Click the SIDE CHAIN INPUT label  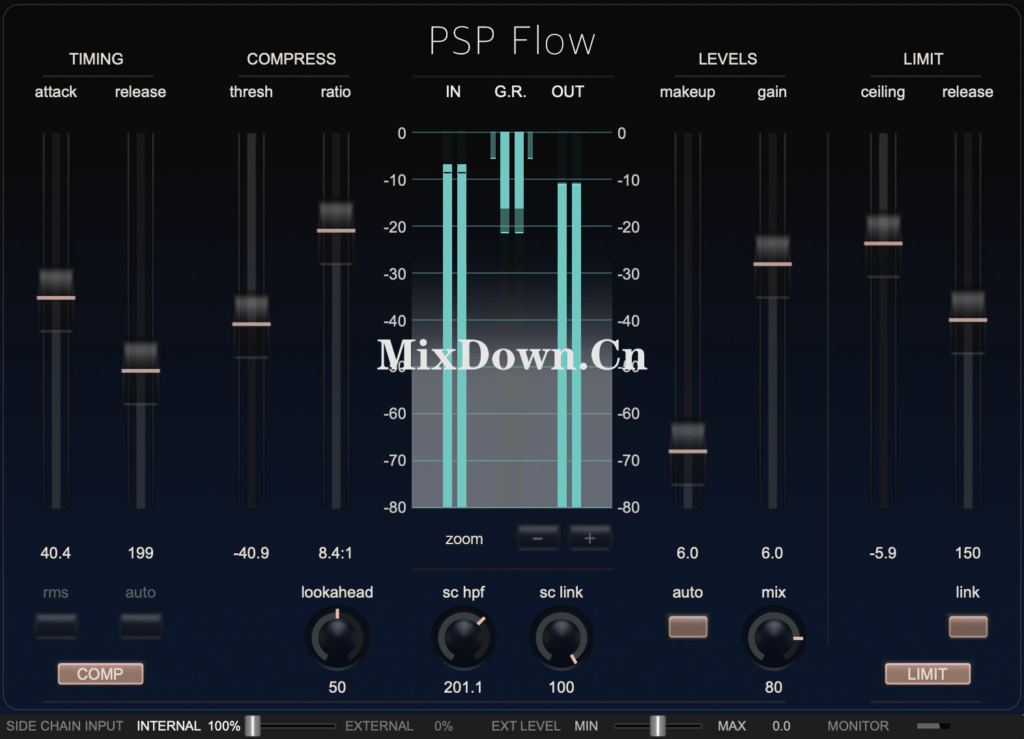(x=65, y=726)
